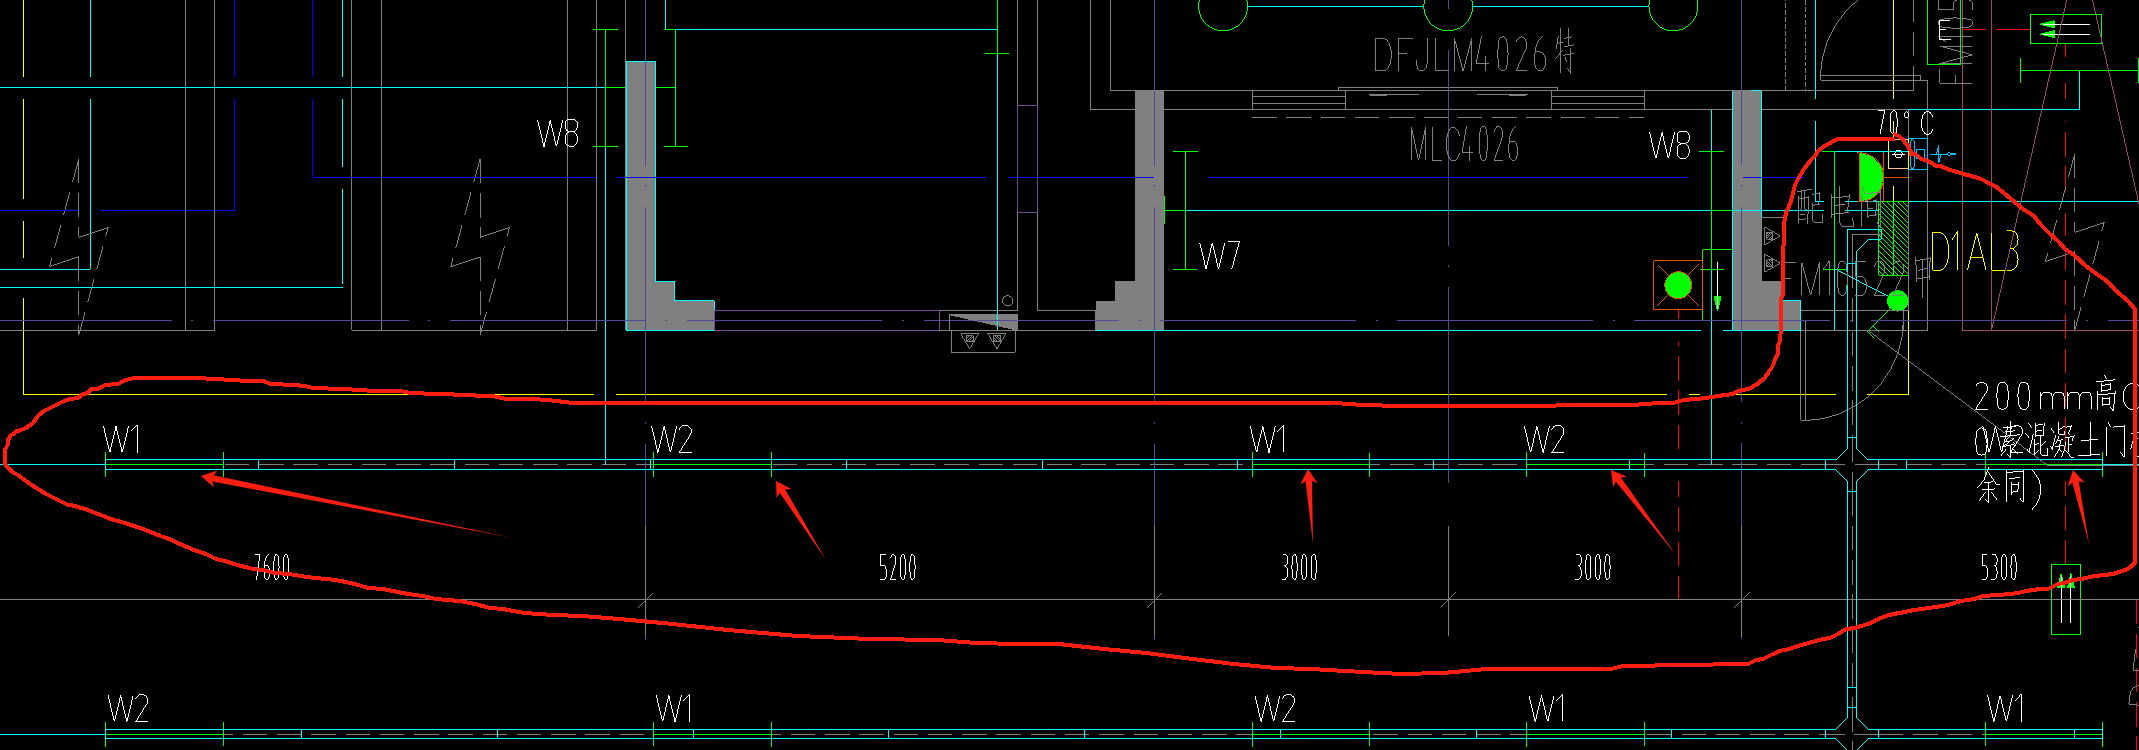Select the yellow D1AL3 label

1974,252
